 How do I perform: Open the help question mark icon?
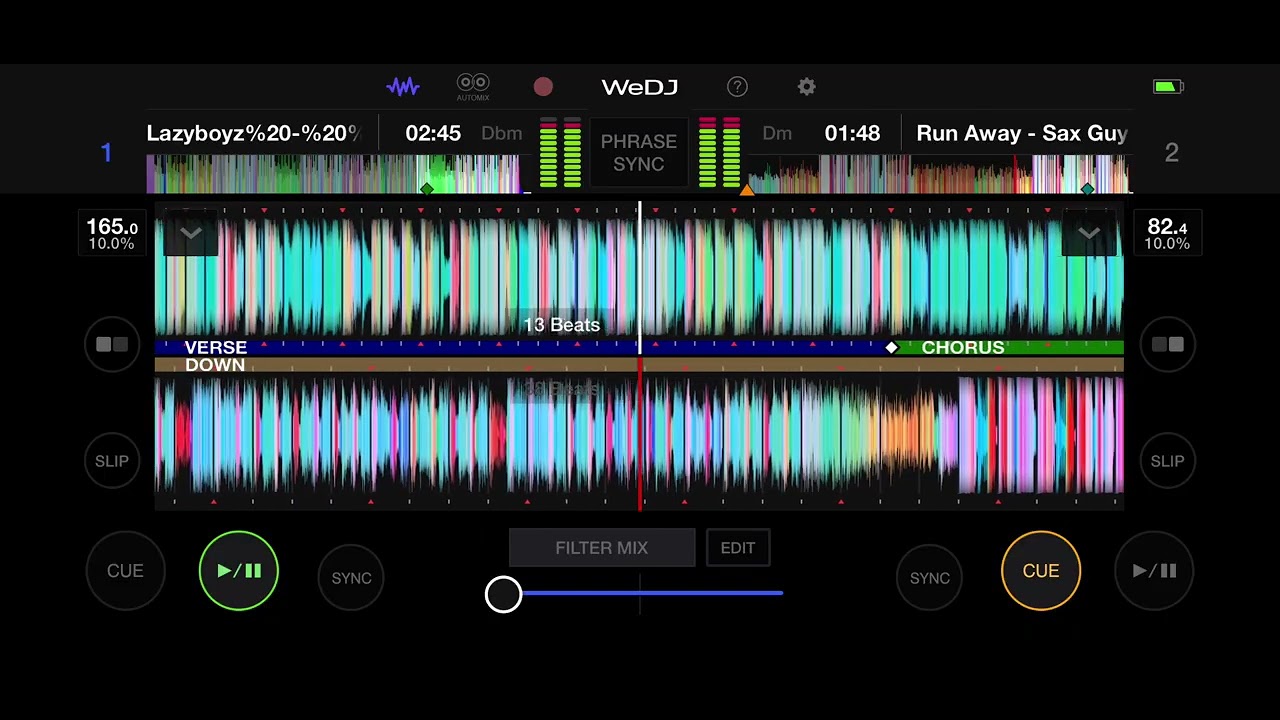(737, 87)
